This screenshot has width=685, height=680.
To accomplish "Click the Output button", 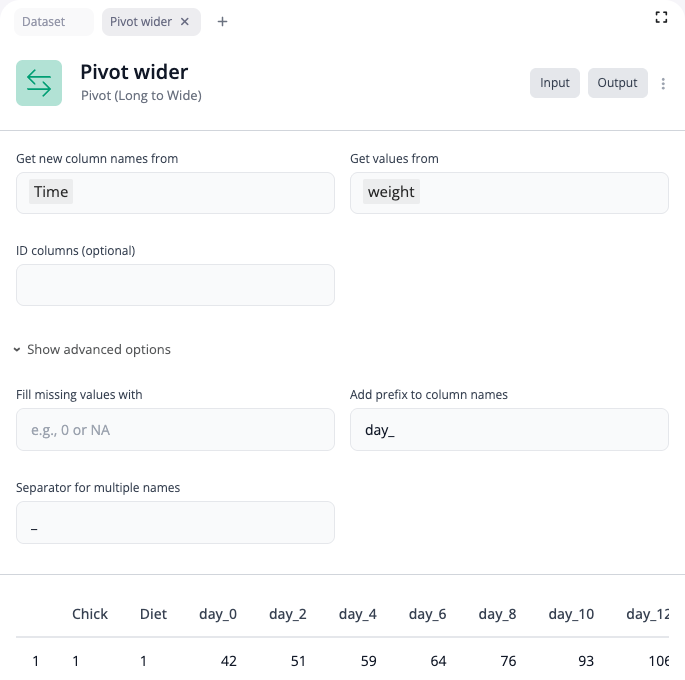I will pos(617,83).
